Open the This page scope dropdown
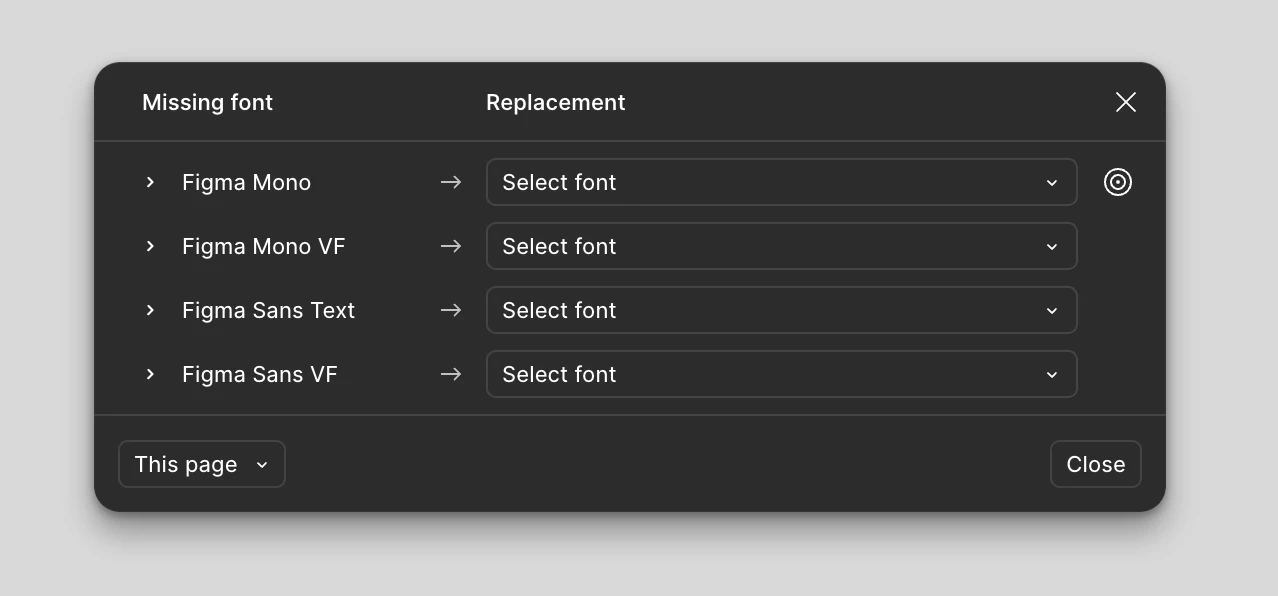The image size is (1278, 596). (201, 464)
